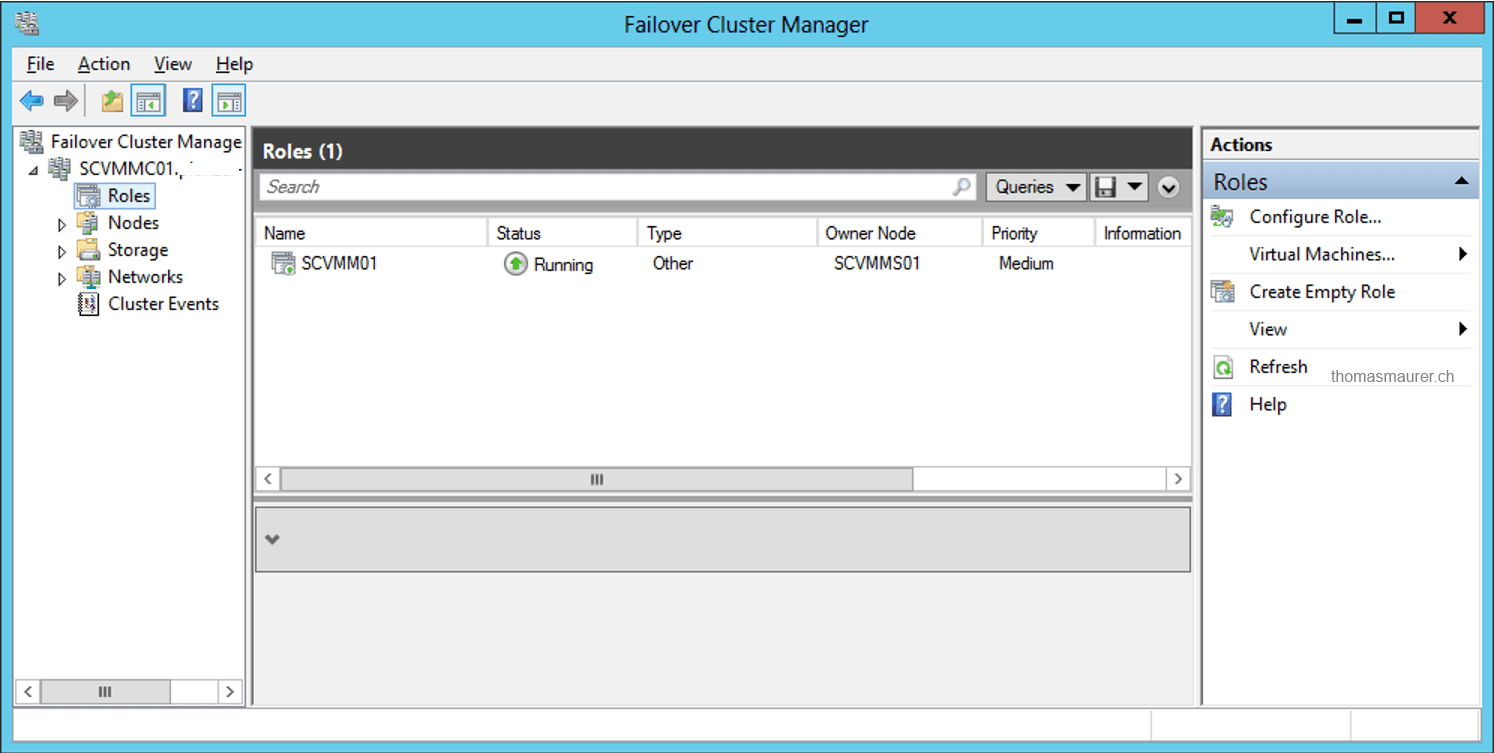
Task: Sort by the Information column header
Action: click(1143, 233)
